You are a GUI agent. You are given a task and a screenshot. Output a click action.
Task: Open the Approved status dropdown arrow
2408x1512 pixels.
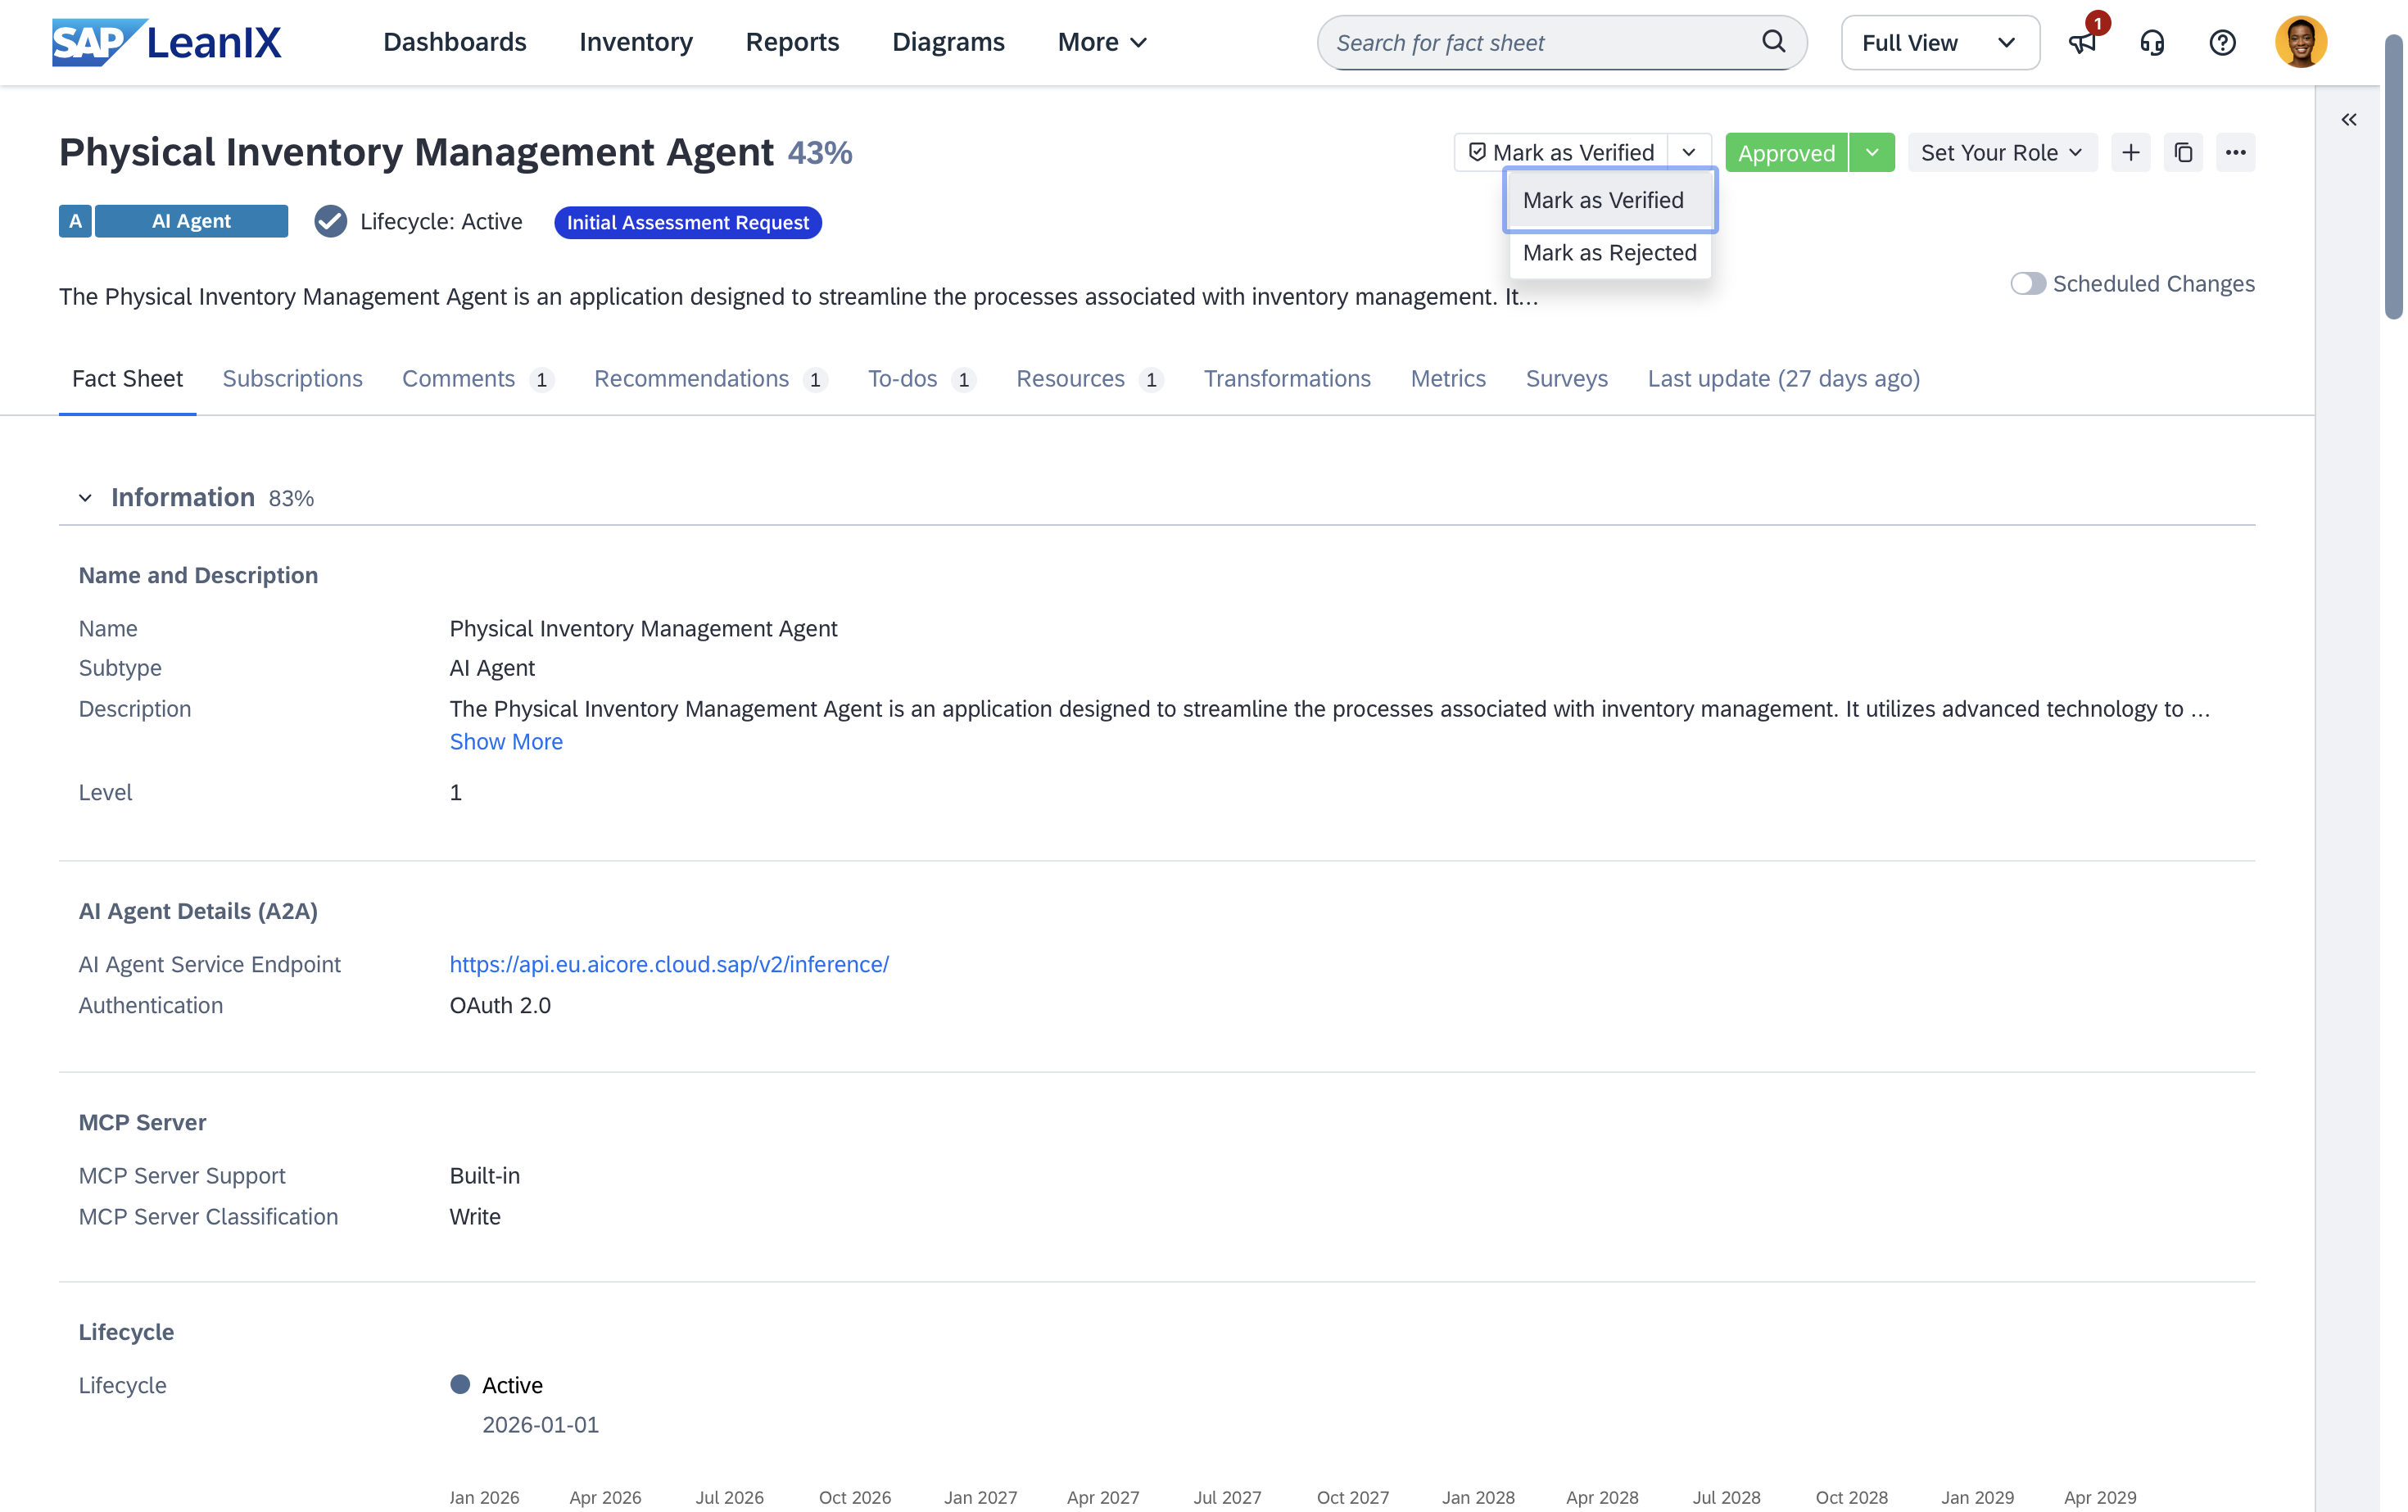click(1872, 152)
